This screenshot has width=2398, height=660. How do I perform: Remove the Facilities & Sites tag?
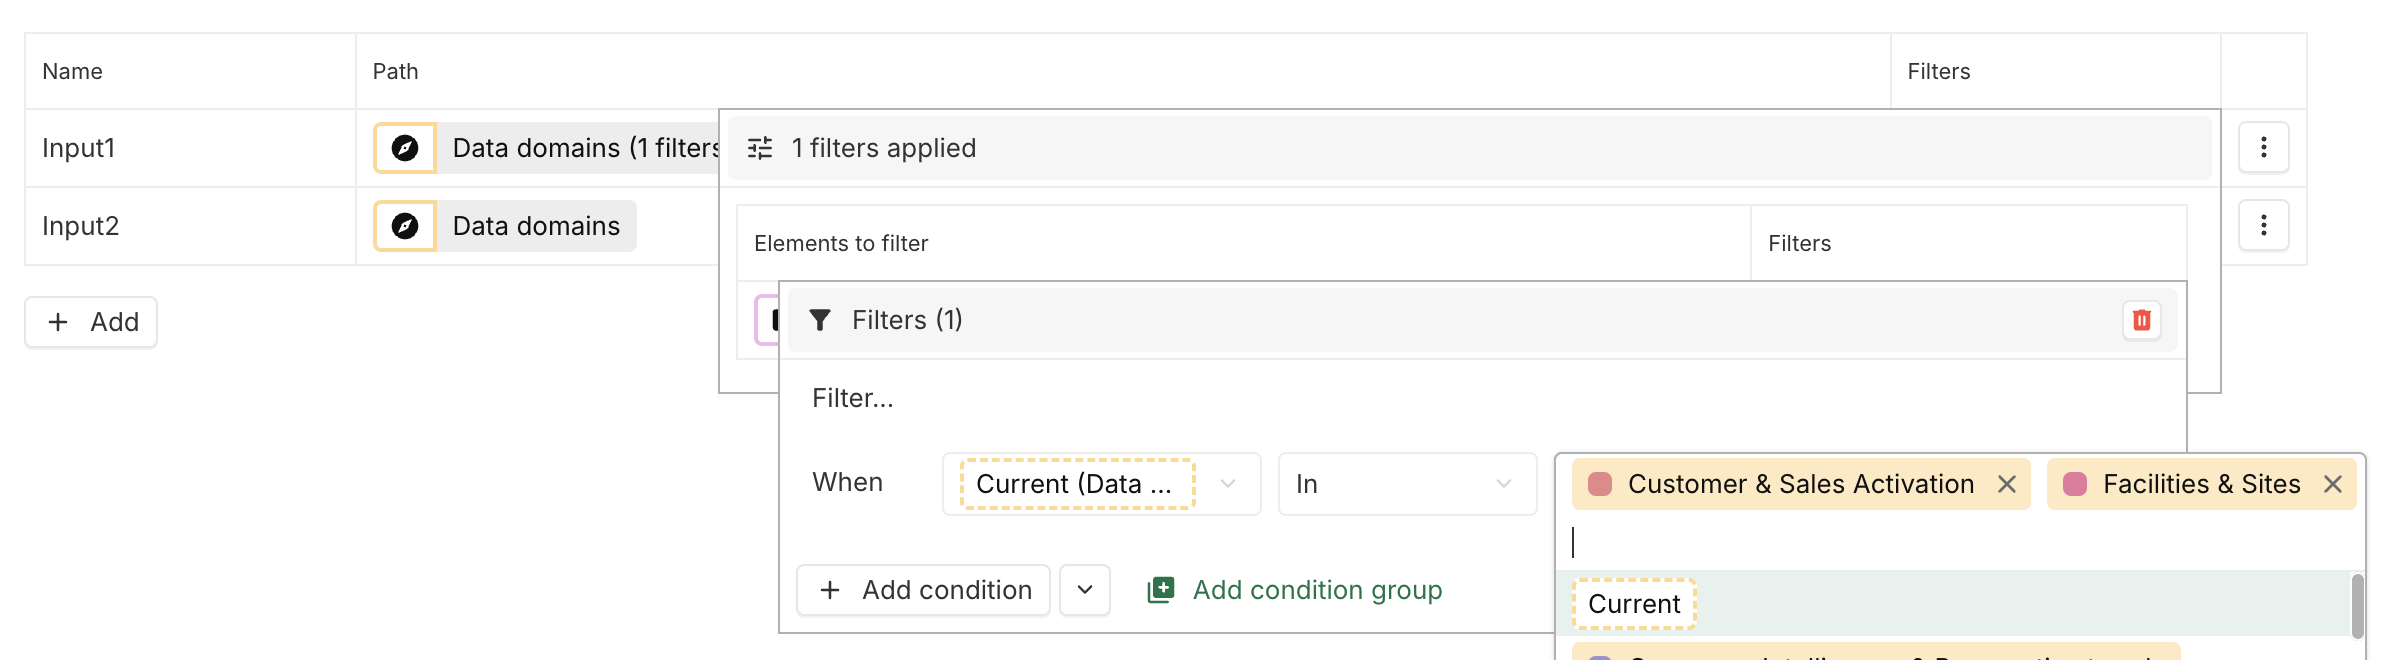(2333, 484)
